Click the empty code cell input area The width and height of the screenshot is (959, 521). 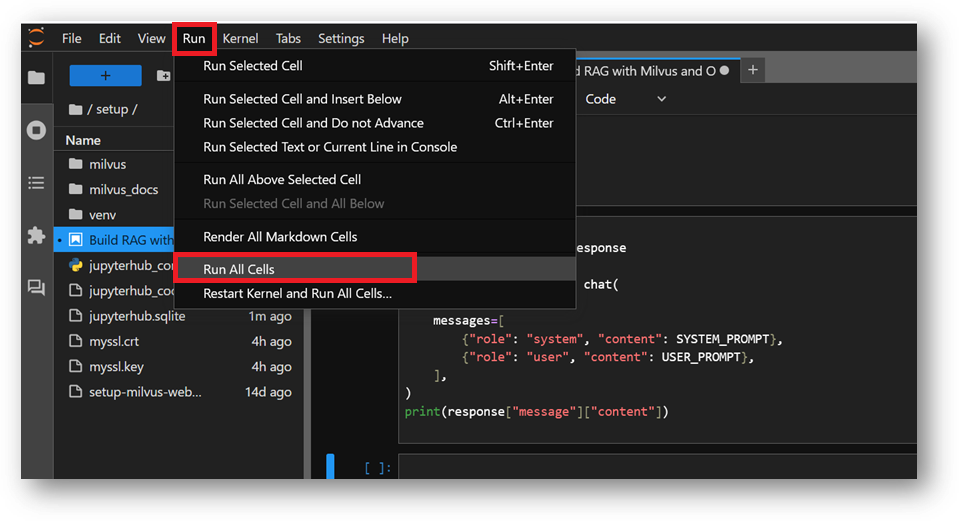point(650,468)
